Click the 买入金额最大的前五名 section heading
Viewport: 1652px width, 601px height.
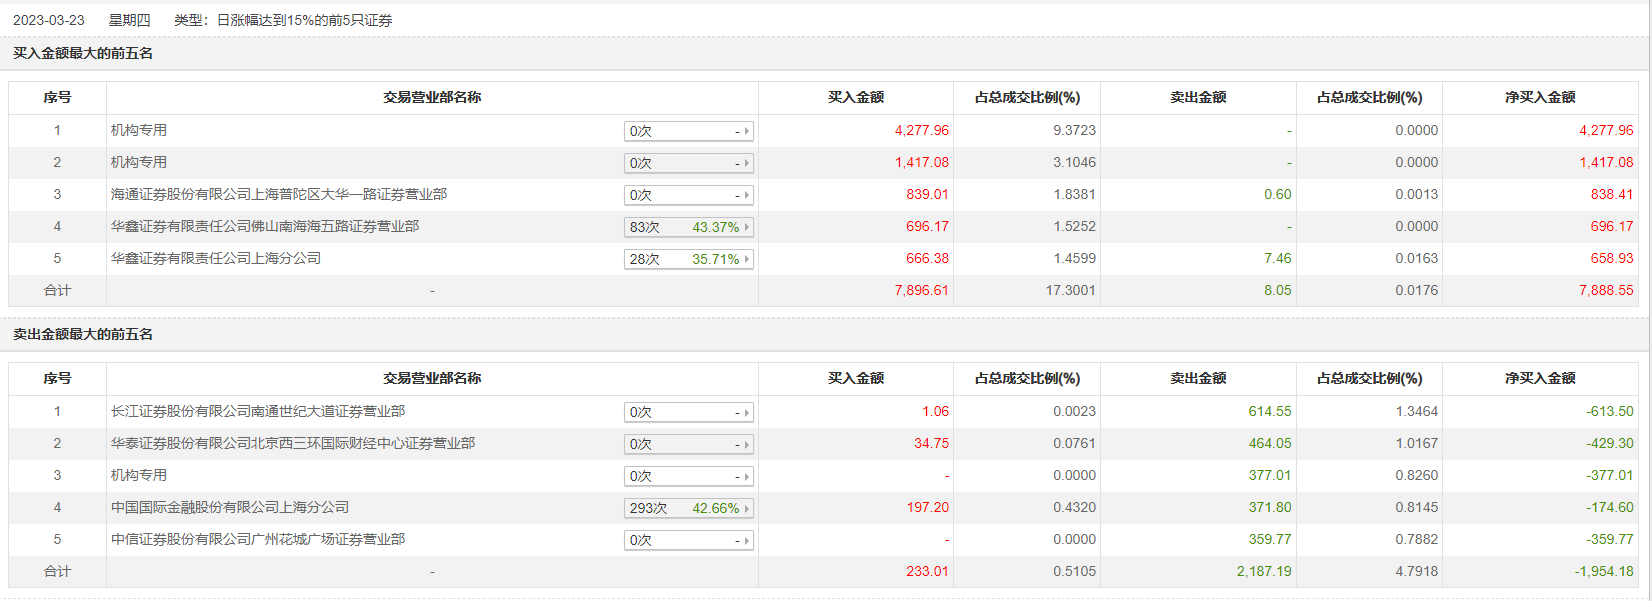click(83, 53)
